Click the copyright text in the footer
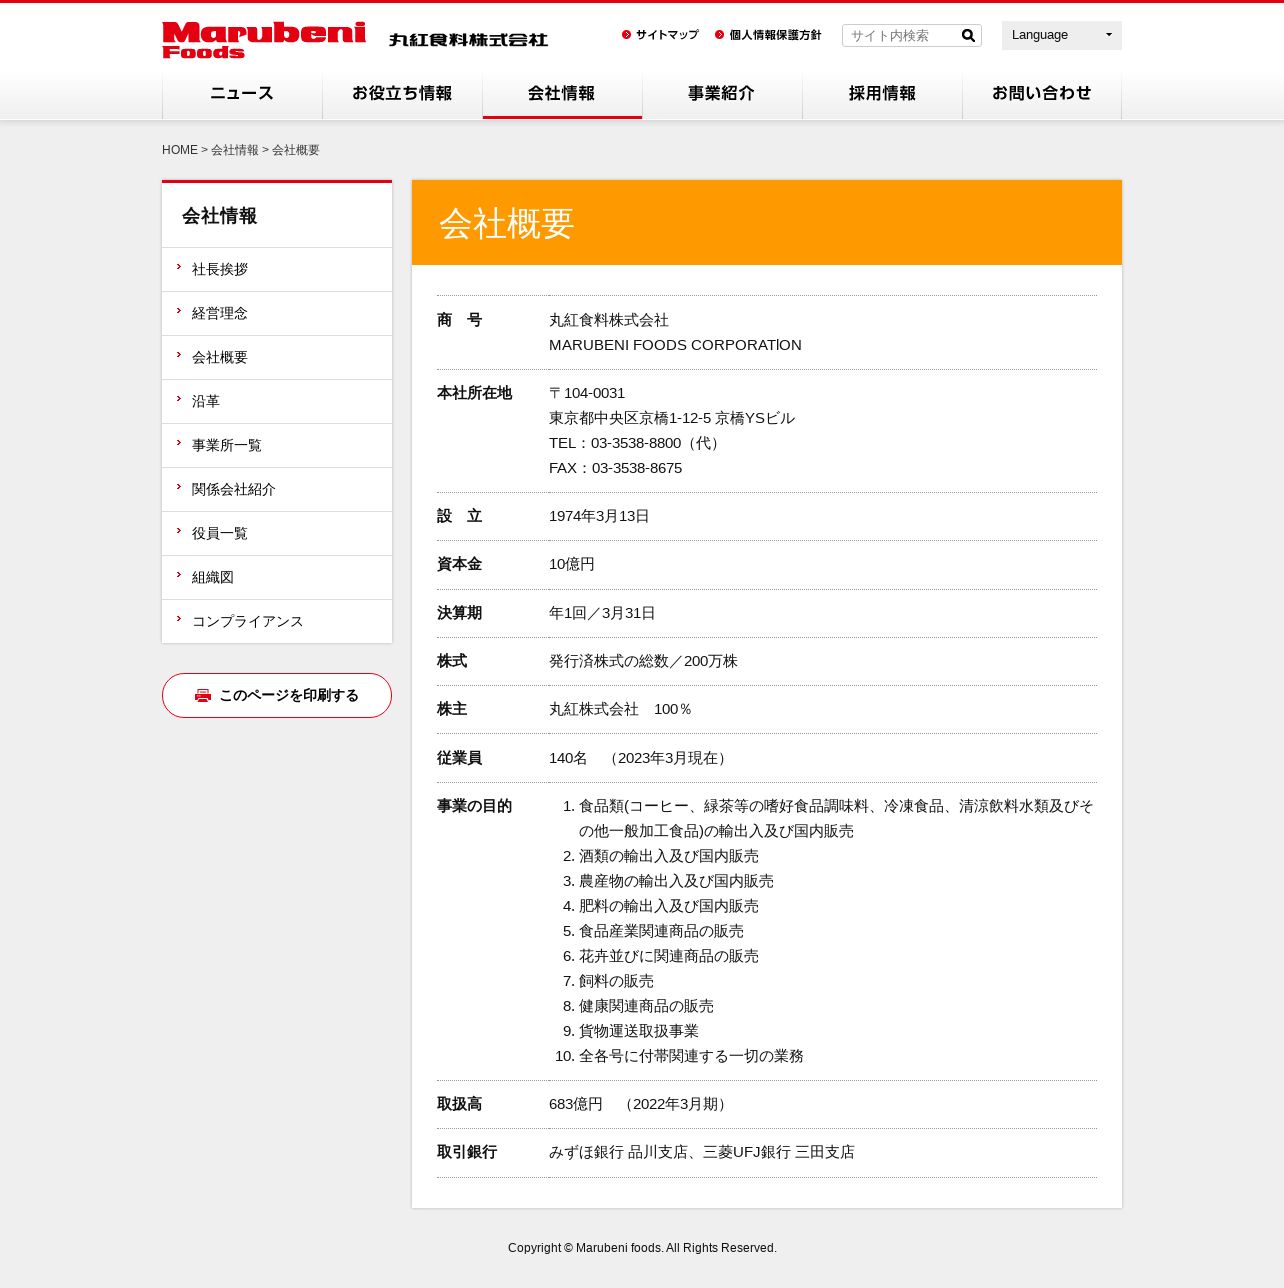 point(642,1248)
